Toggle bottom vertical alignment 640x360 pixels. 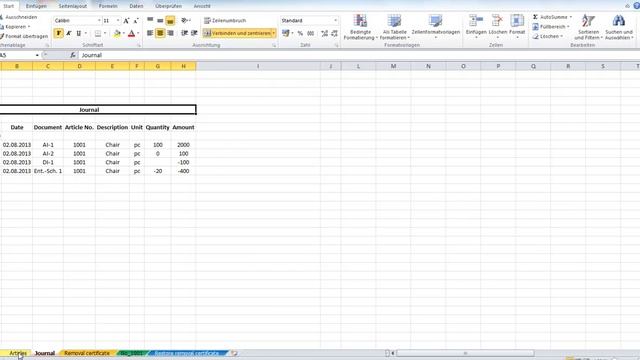(170, 20)
